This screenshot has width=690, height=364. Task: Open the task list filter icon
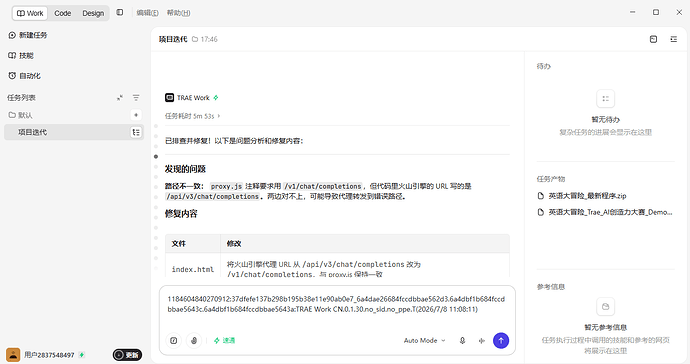(x=136, y=98)
